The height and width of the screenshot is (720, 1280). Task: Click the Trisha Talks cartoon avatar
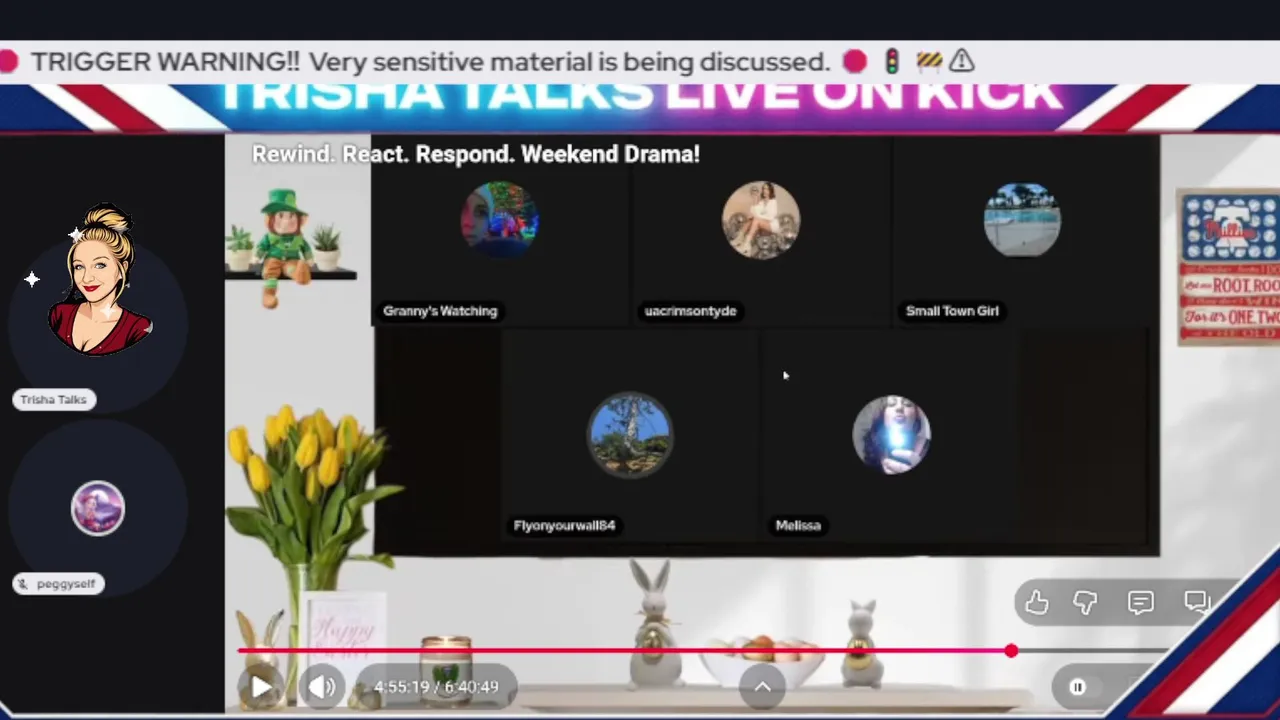98,280
